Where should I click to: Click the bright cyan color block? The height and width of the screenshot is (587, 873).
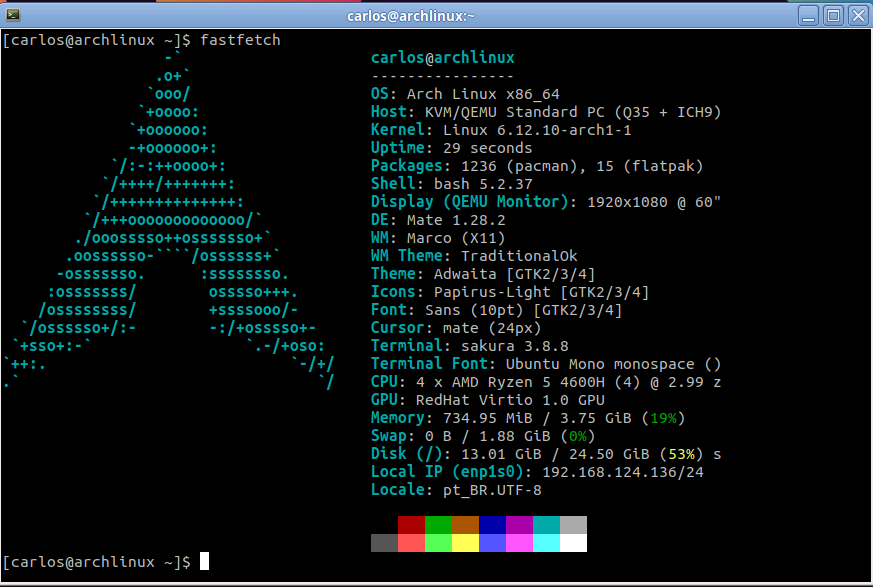tap(546, 543)
